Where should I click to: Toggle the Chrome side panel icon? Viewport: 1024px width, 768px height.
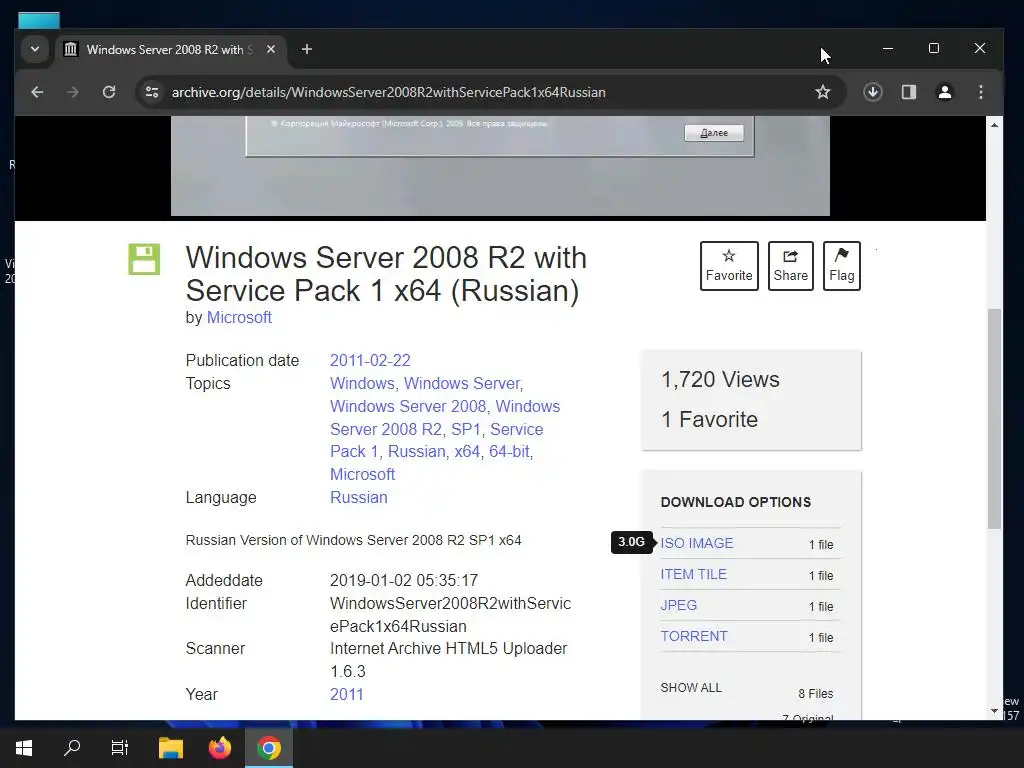coord(908,92)
